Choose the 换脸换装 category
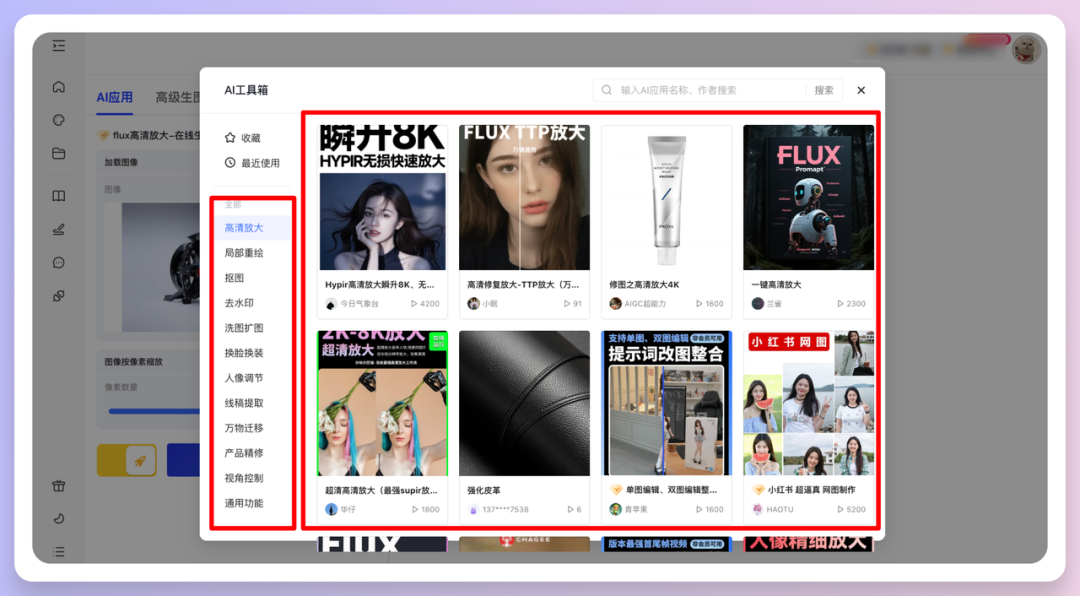 pyautogui.click(x=244, y=353)
